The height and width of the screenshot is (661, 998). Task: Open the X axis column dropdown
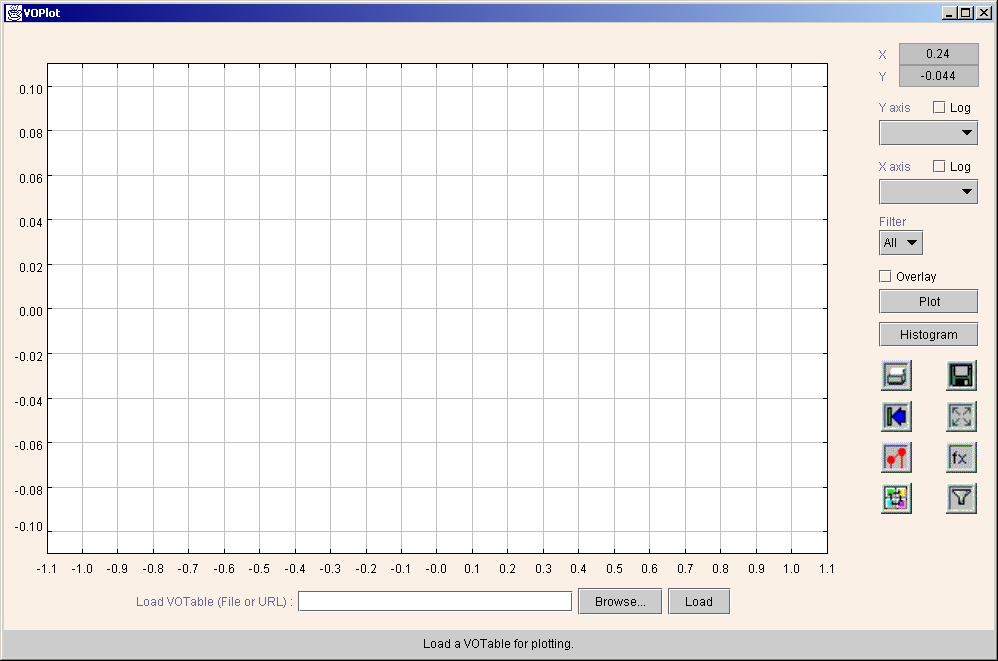[928, 191]
